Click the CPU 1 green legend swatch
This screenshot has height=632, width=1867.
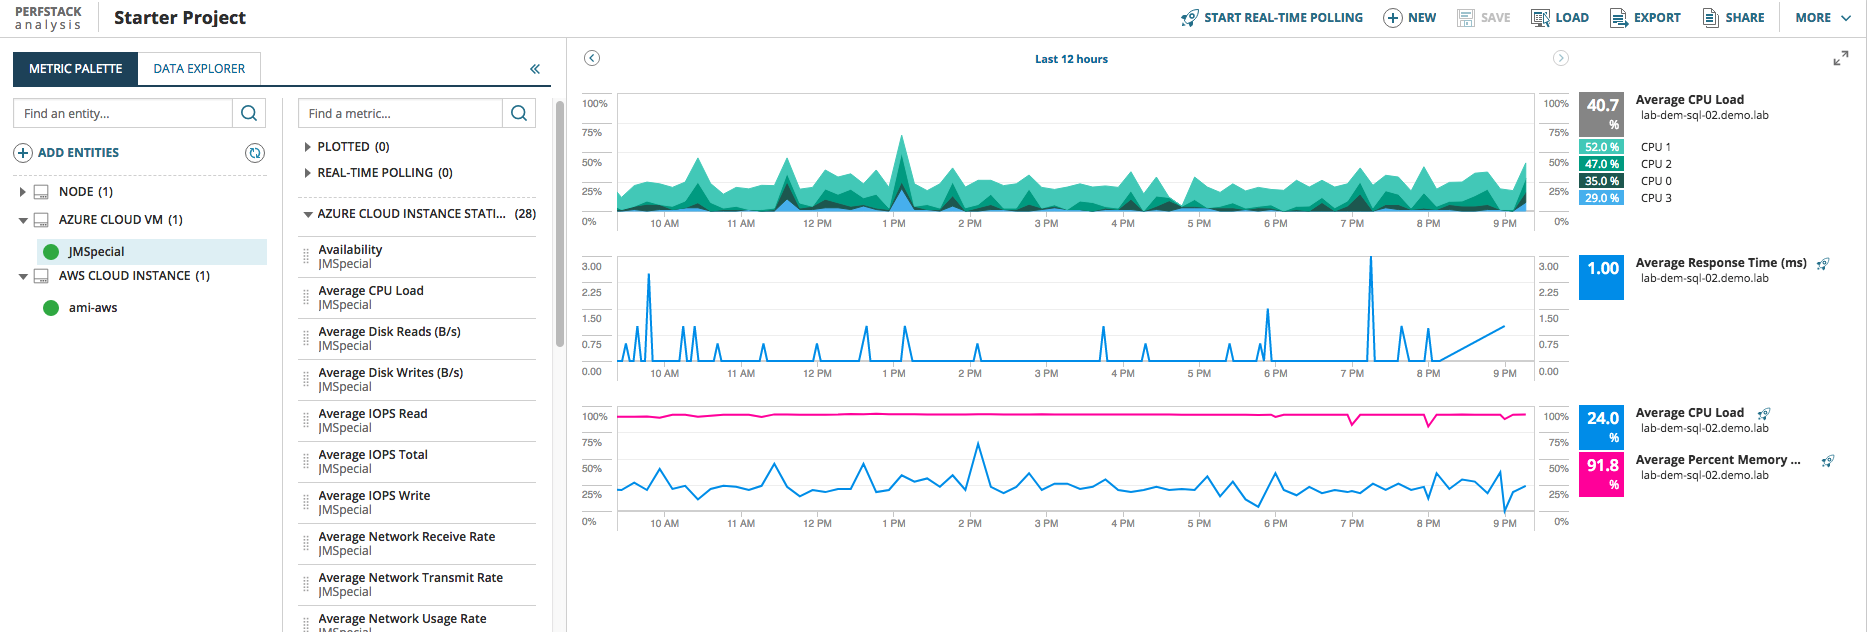[1602, 147]
